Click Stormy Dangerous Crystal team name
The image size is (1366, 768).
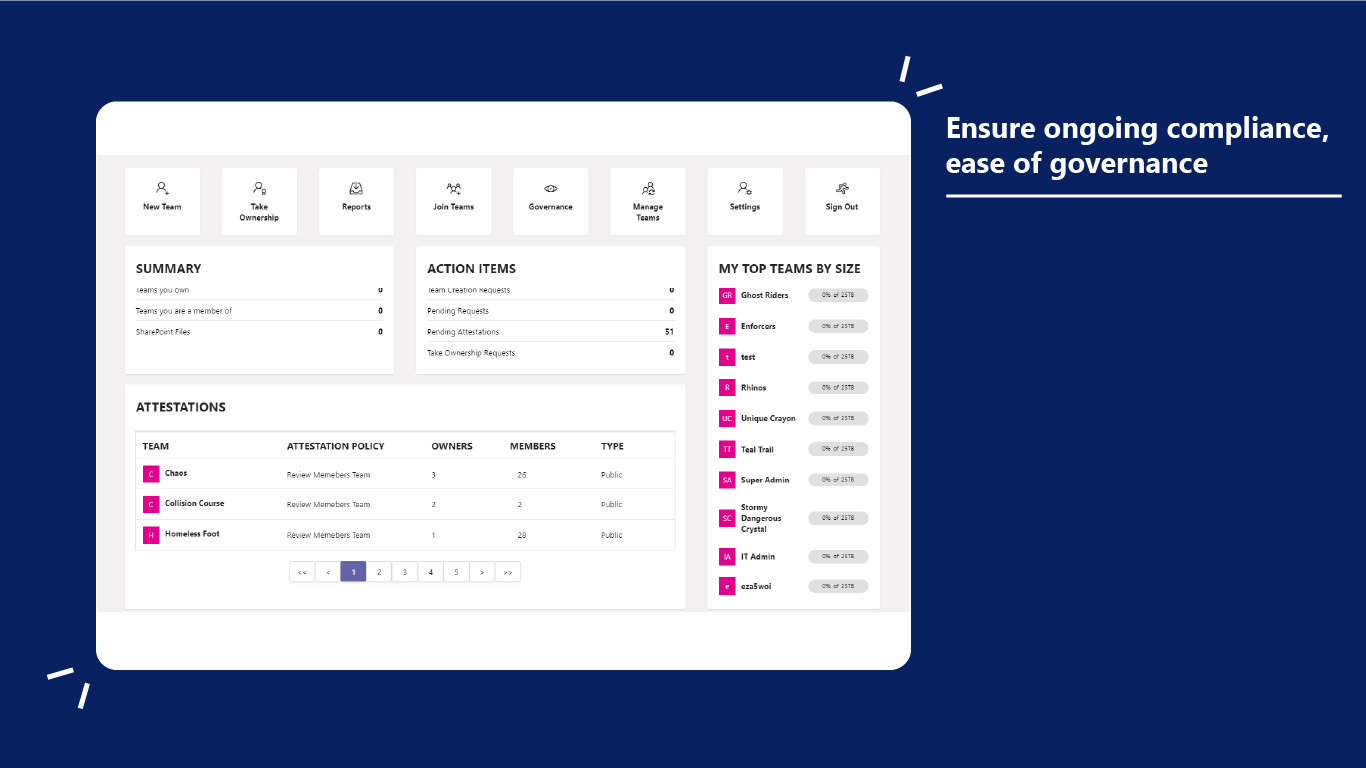(x=761, y=518)
